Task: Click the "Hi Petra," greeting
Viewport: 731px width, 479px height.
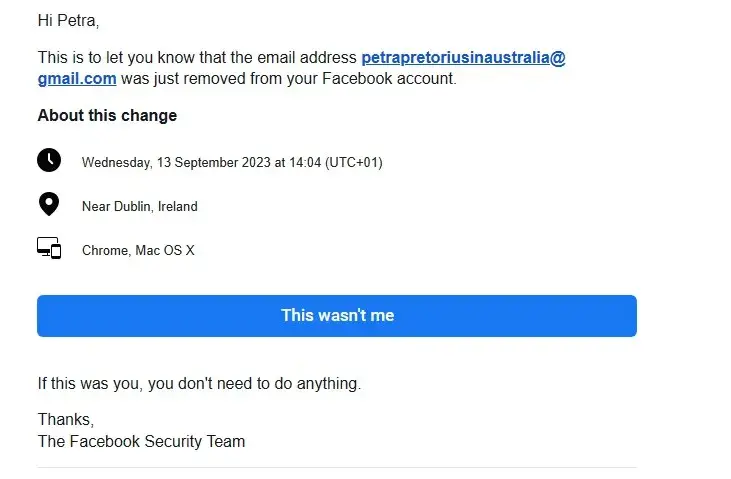Action: point(68,20)
